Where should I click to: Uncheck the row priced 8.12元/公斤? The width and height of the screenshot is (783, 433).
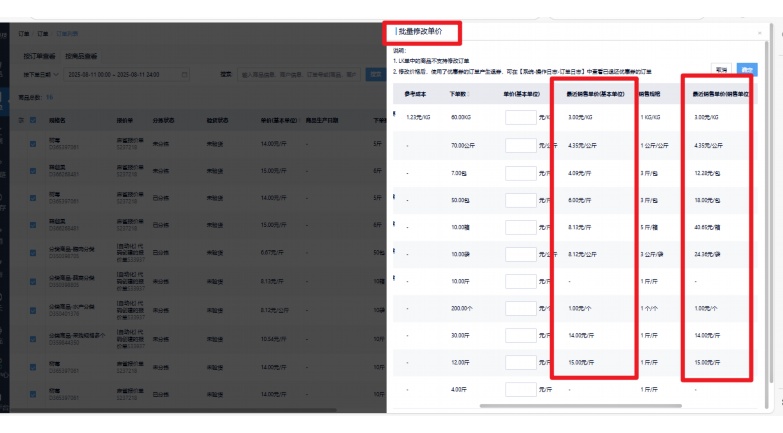point(33,310)
